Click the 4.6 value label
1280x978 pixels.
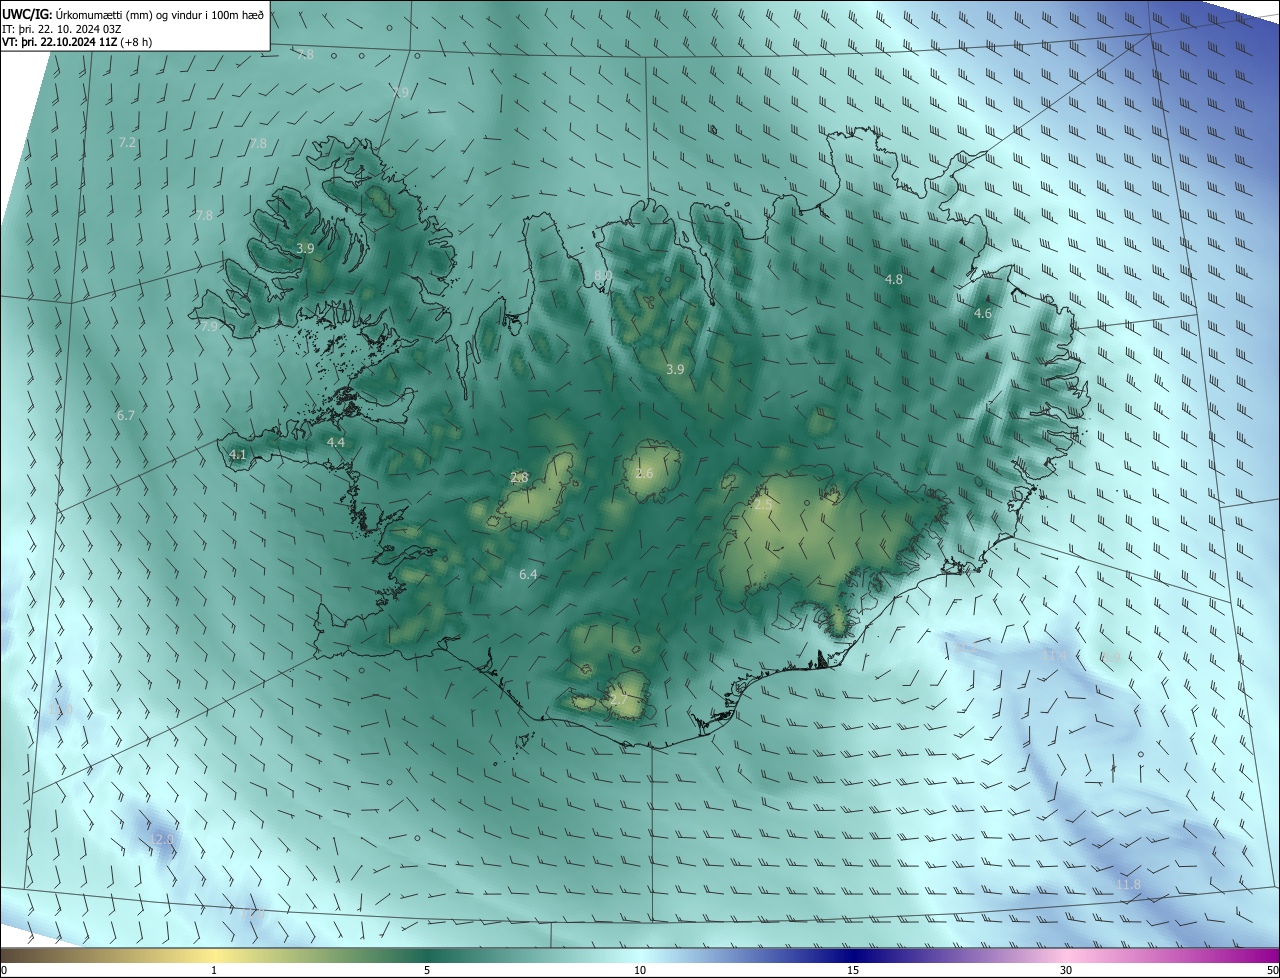983,314
